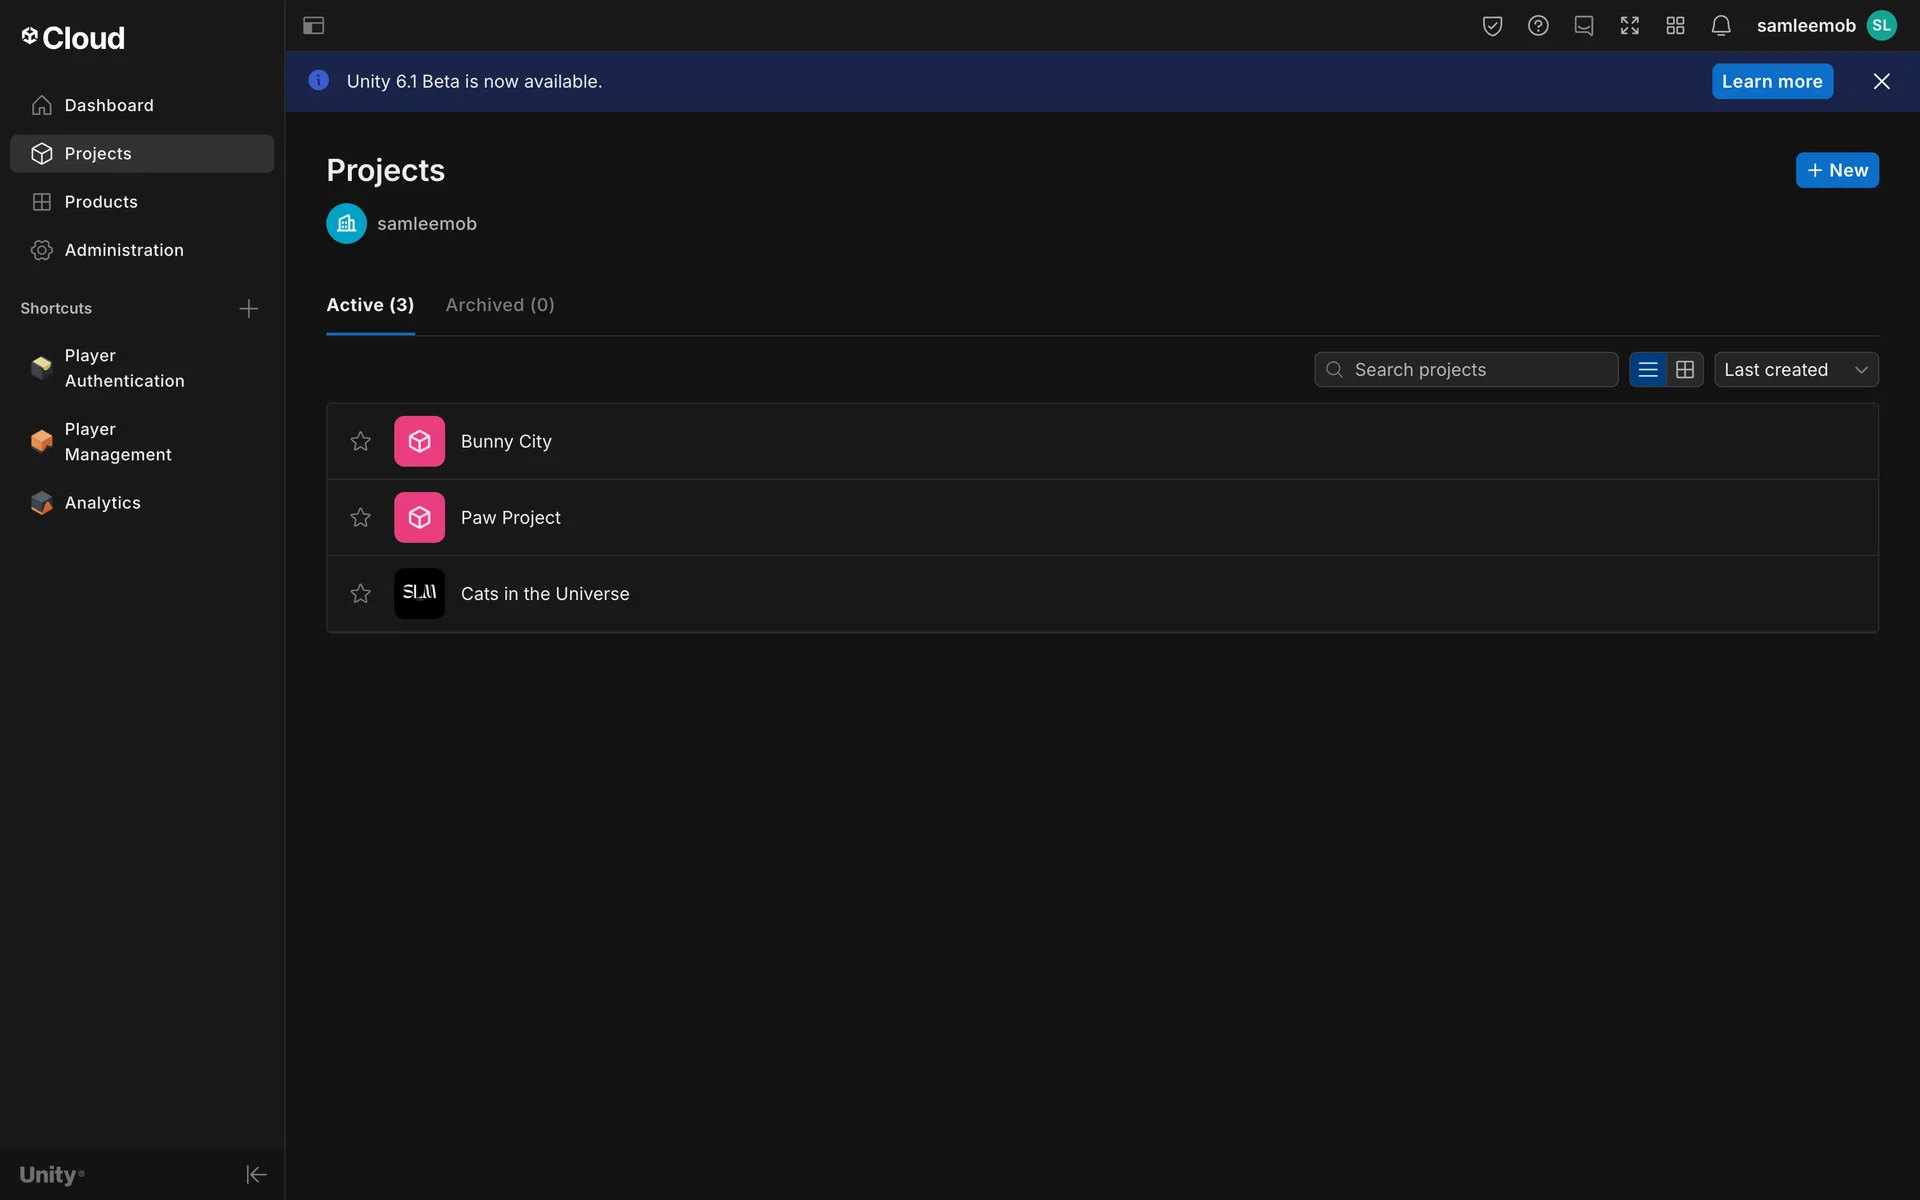Open the apps grid icon in header
This screenshot has width=1920, height=1200.
click(x=1675, y=26)
